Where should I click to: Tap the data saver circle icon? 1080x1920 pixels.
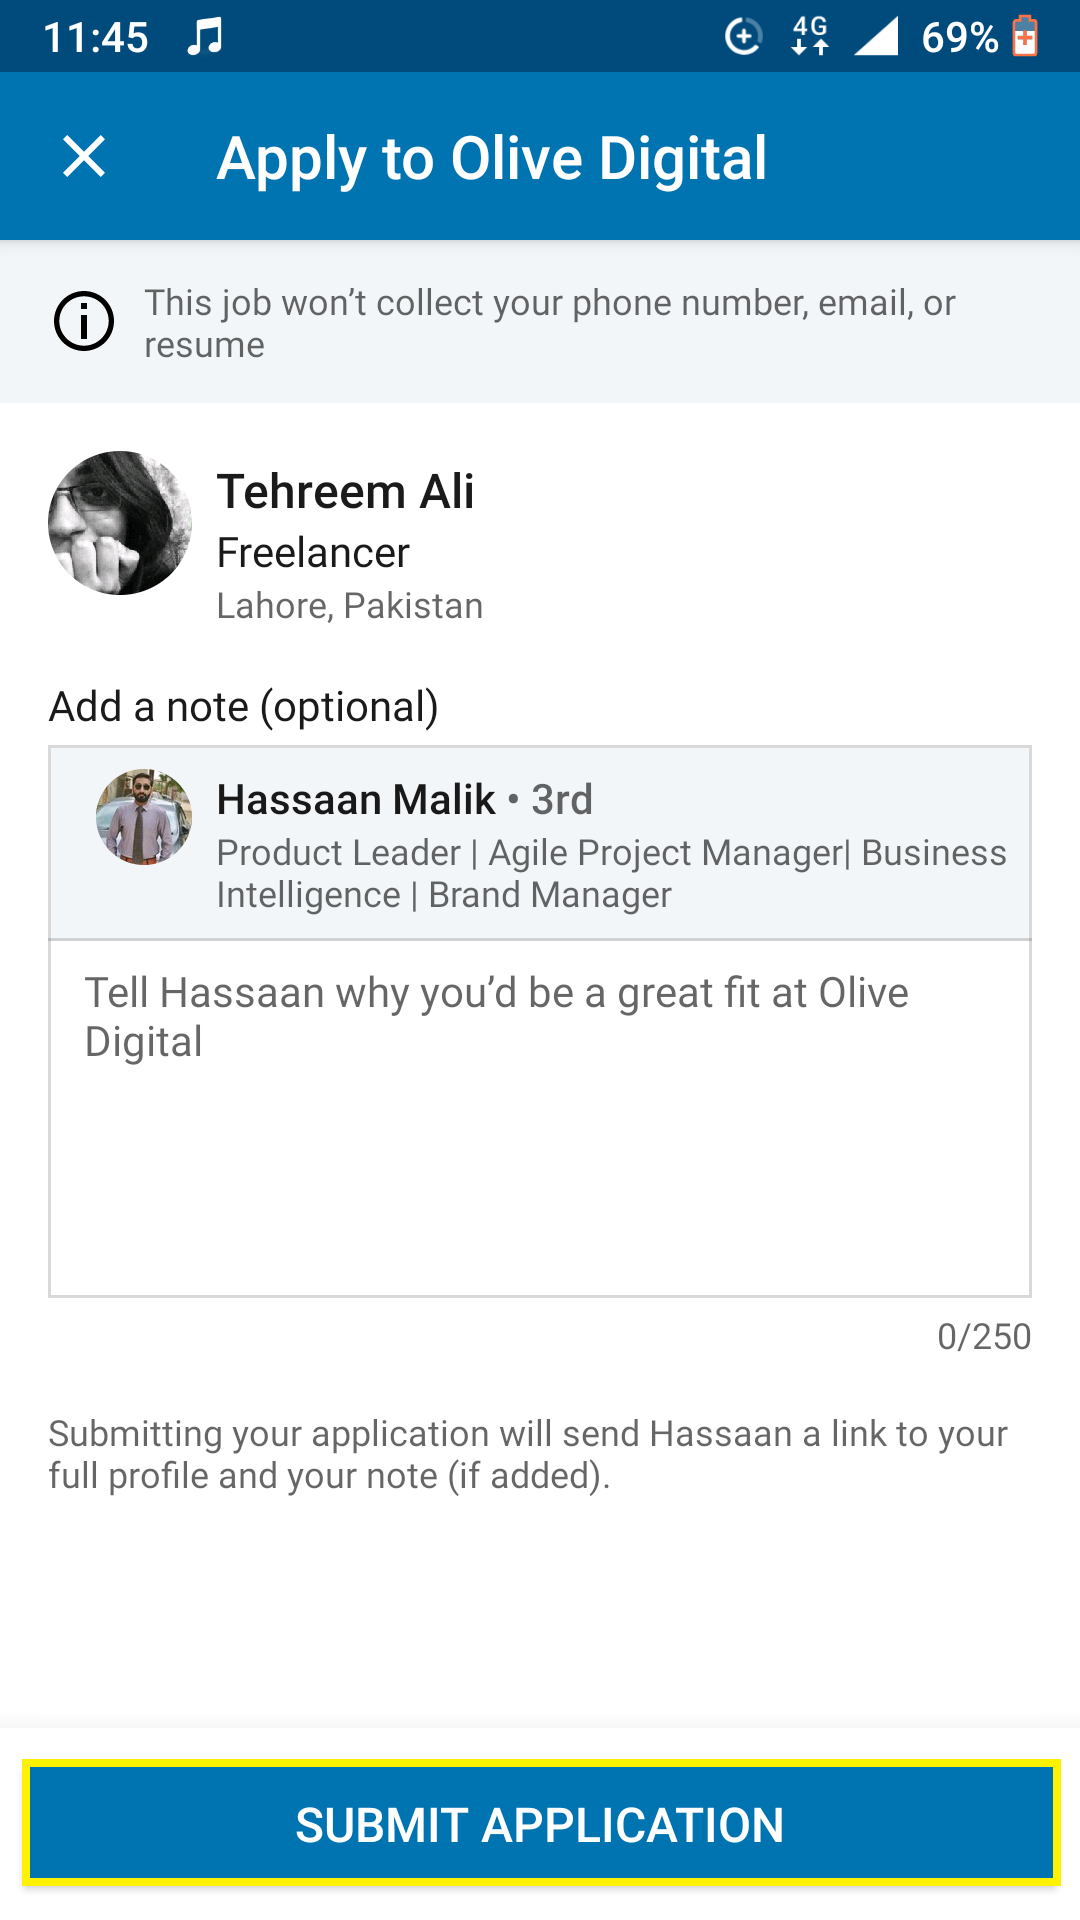coord(743,37)
